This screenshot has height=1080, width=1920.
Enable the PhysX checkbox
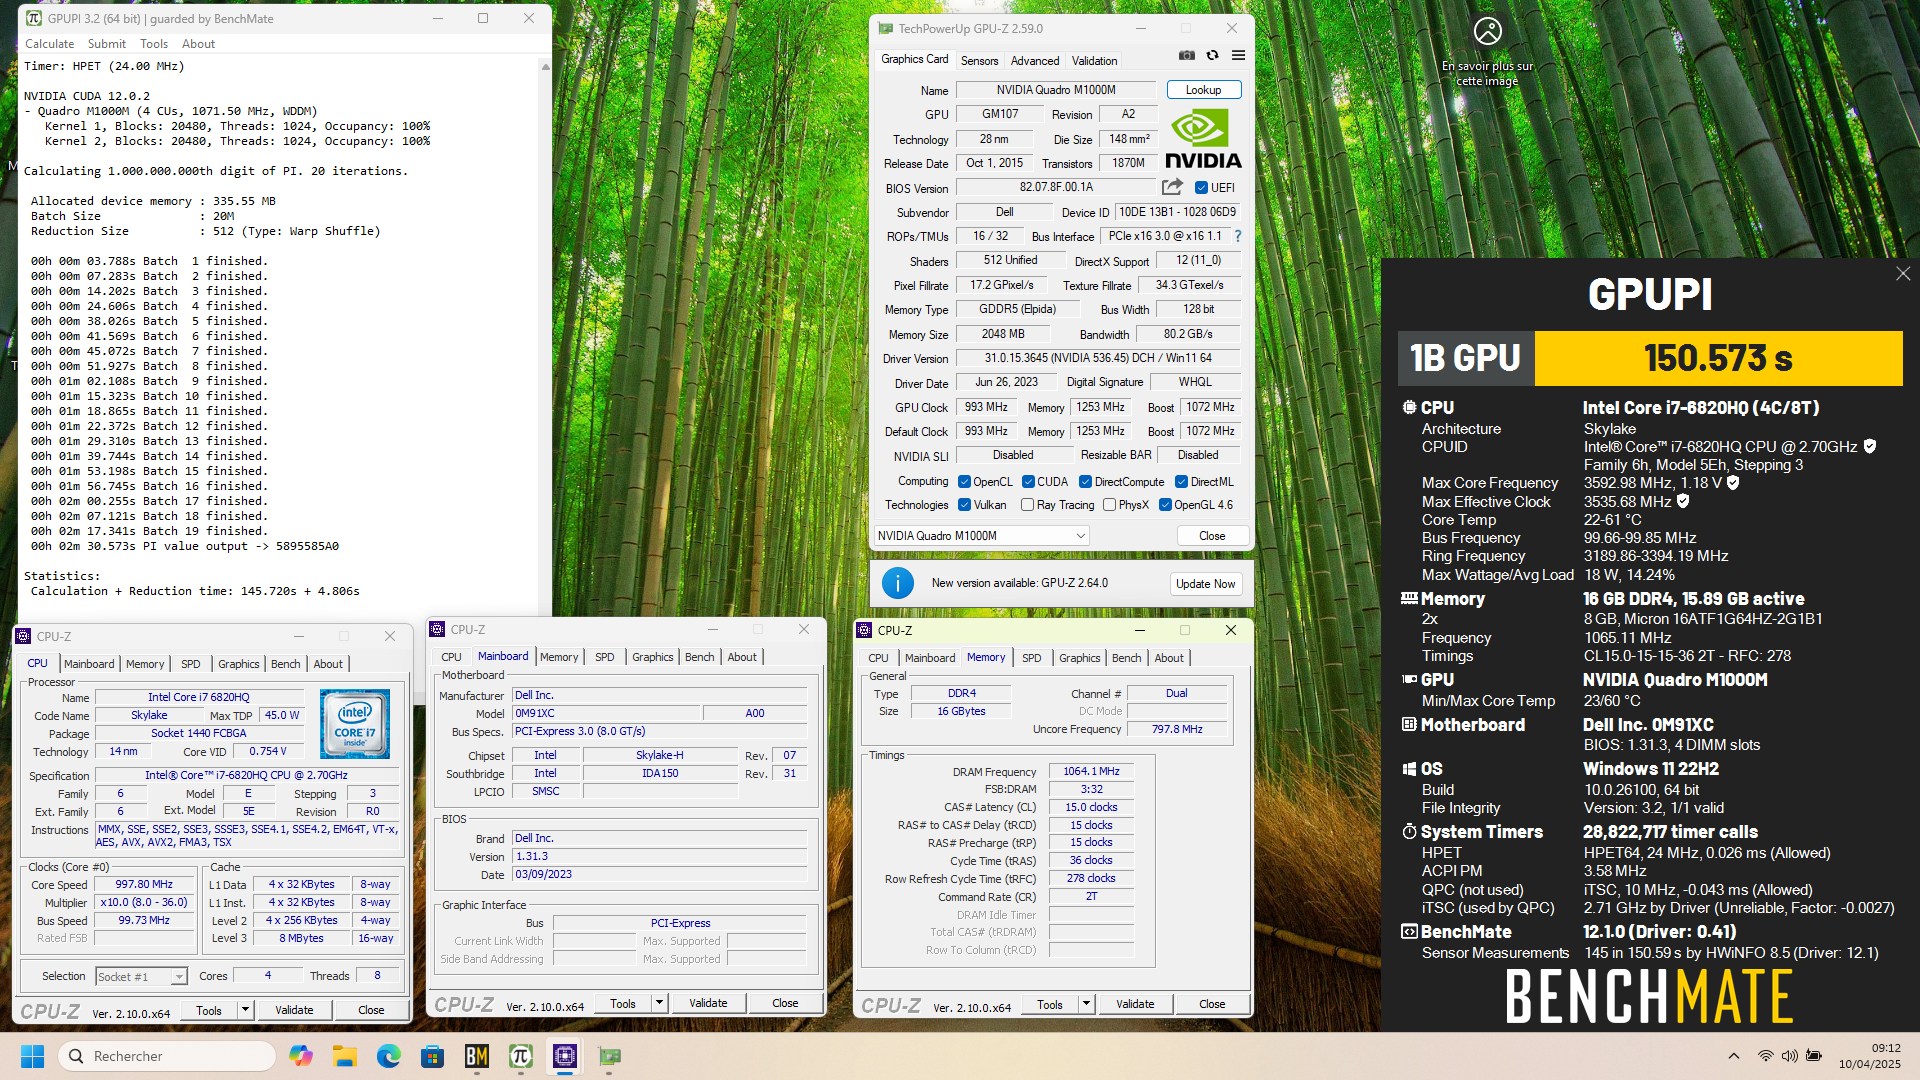pos(1109,505)
